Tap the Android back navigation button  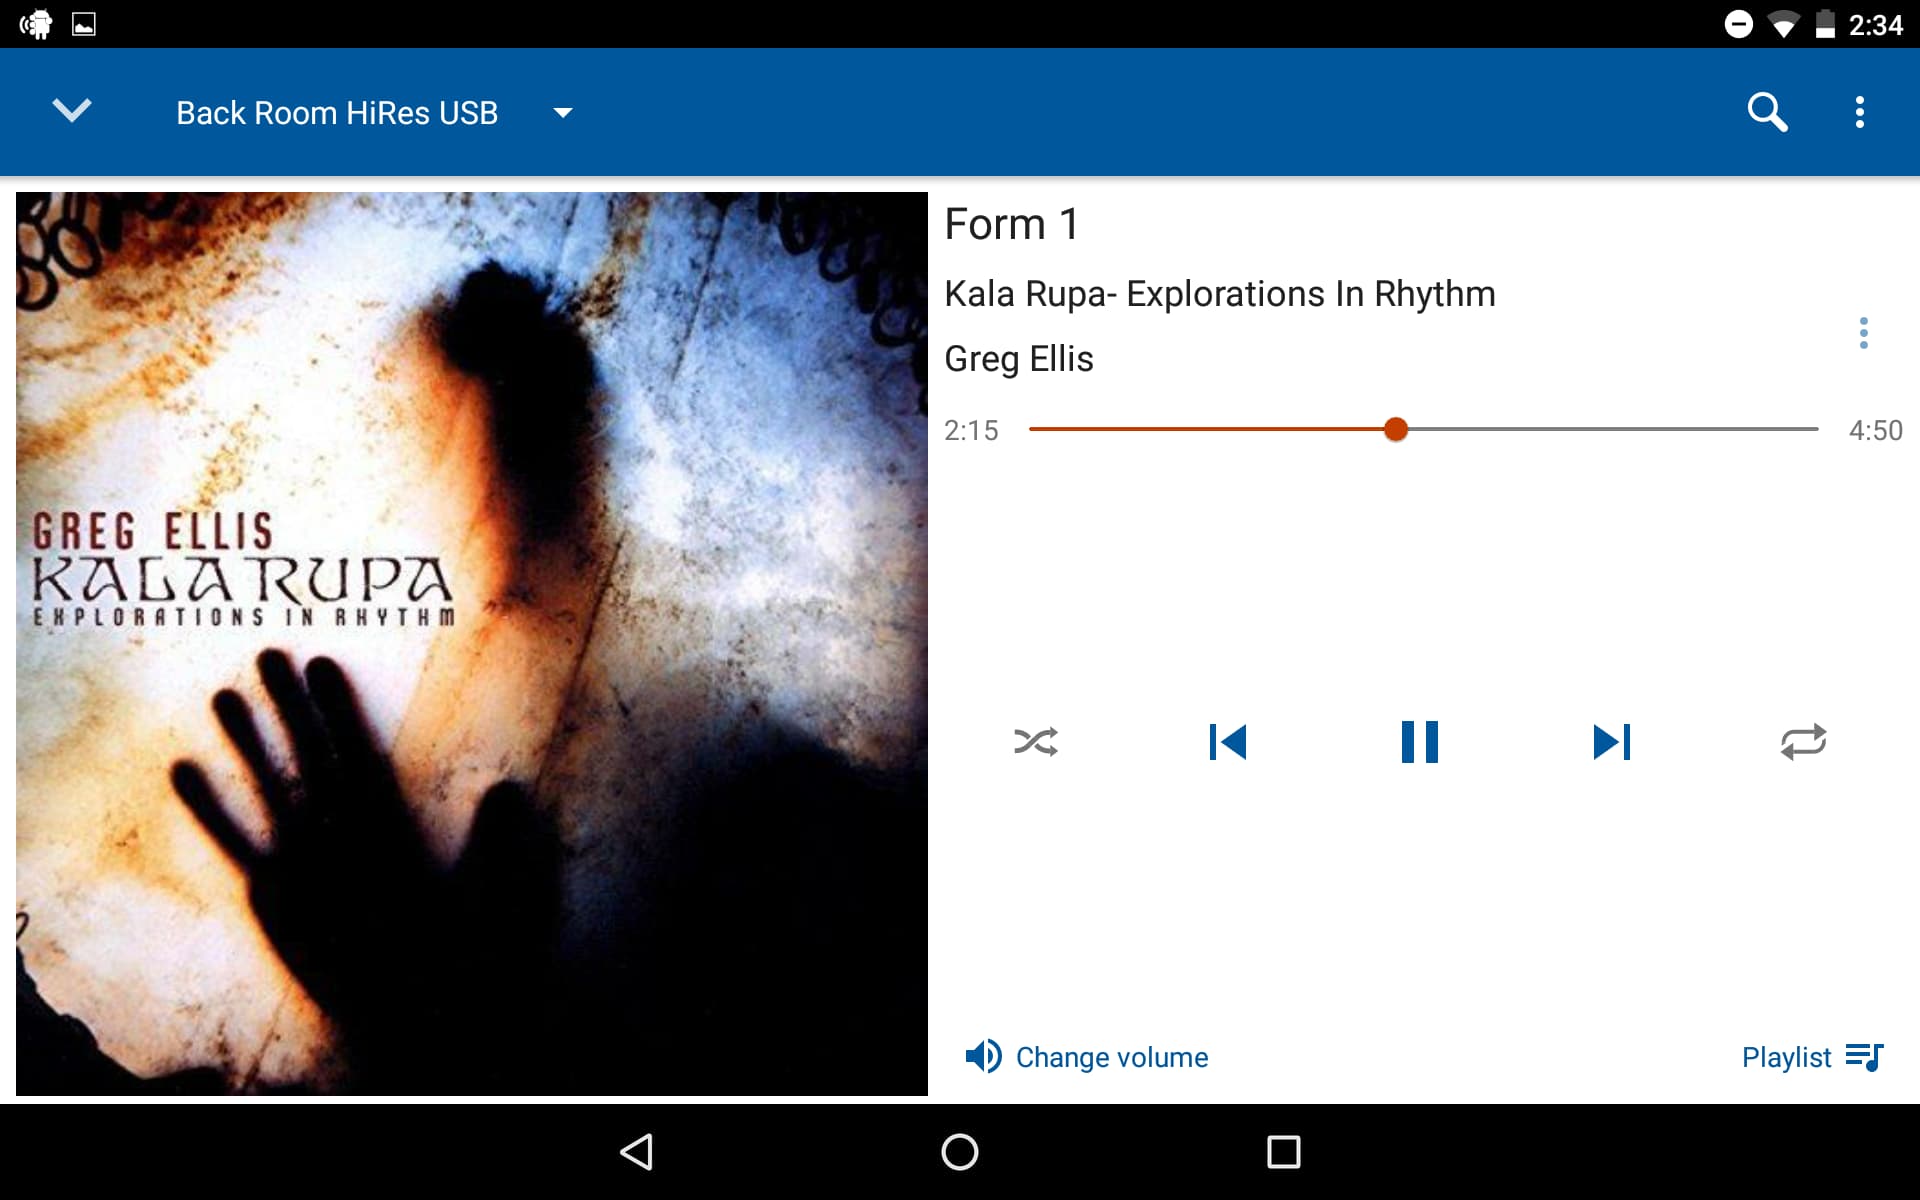[637, 1152]
